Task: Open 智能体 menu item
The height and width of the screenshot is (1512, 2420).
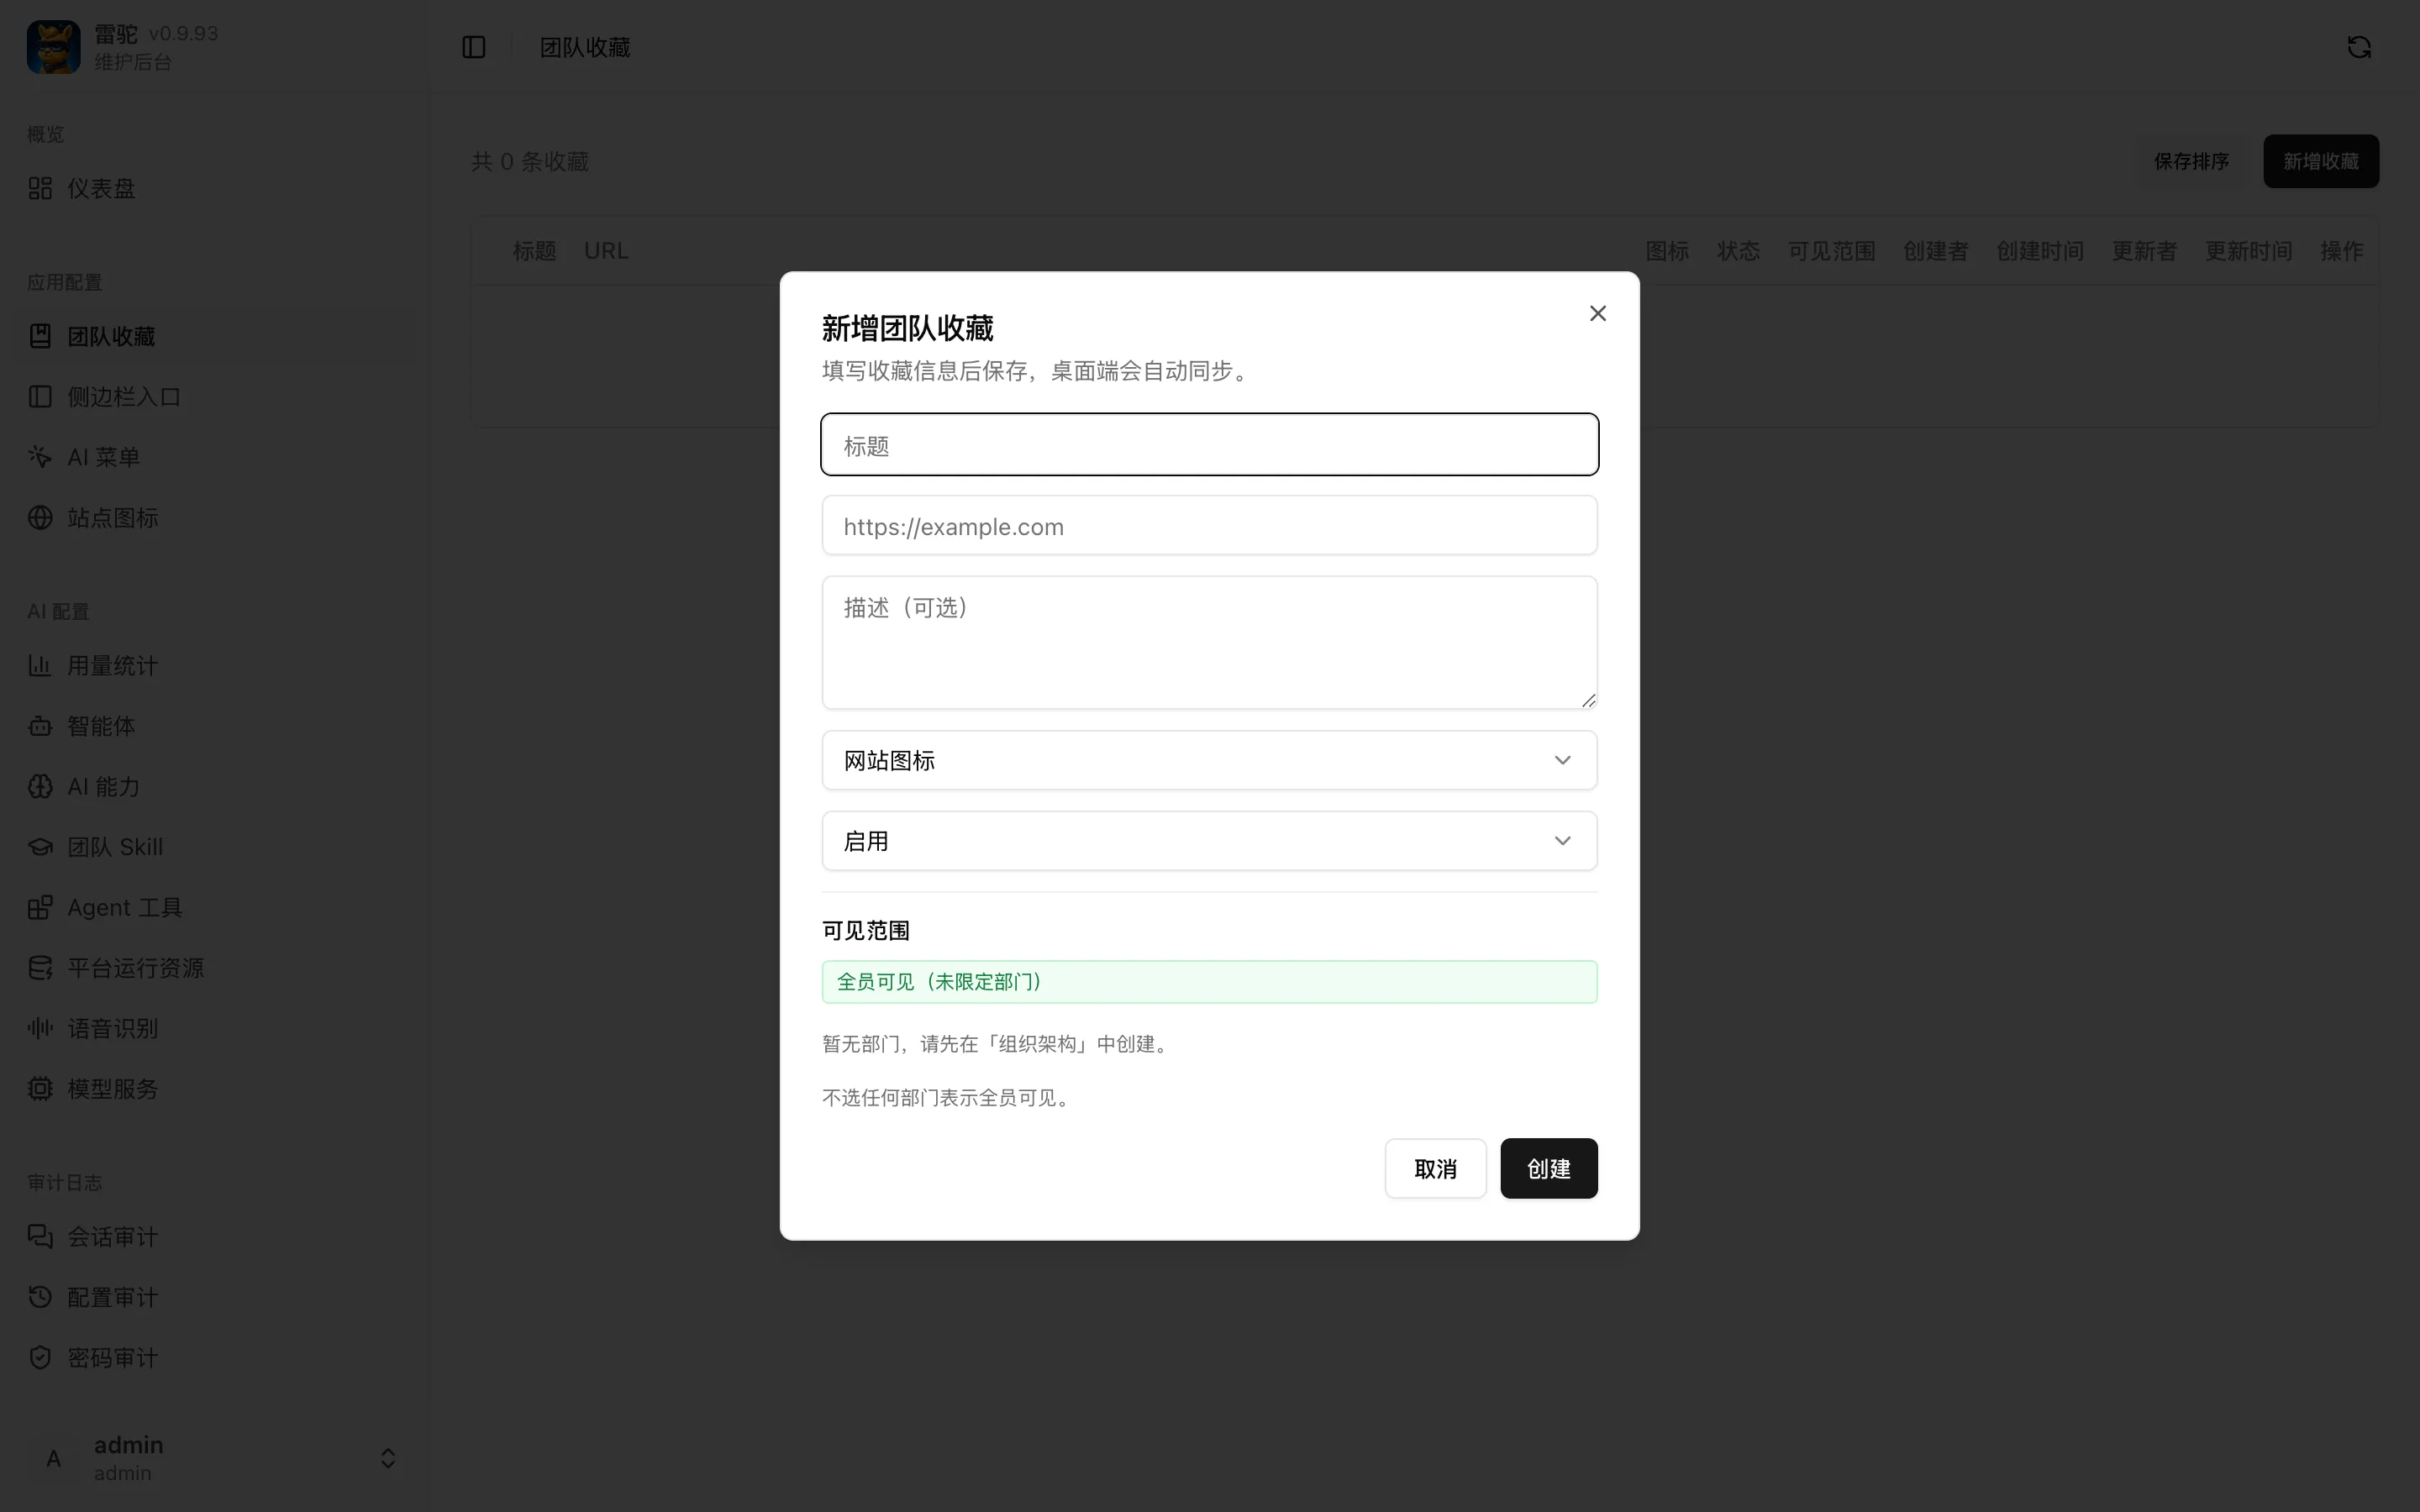Action: (x=215, y=726)
